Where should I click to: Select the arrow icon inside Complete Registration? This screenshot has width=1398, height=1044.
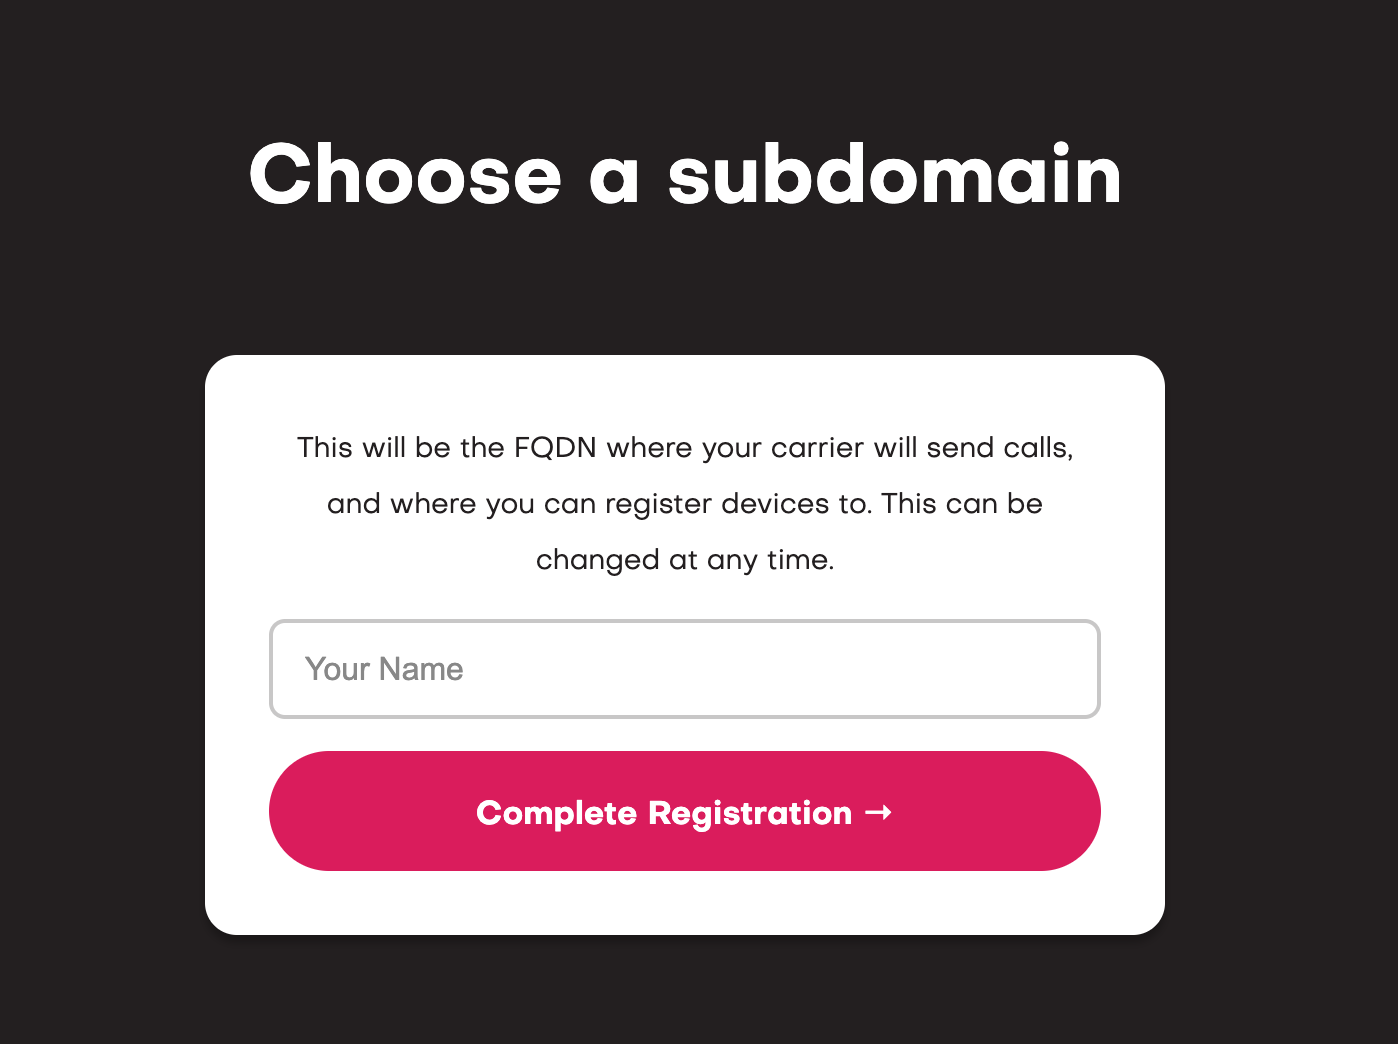(879, 813)
